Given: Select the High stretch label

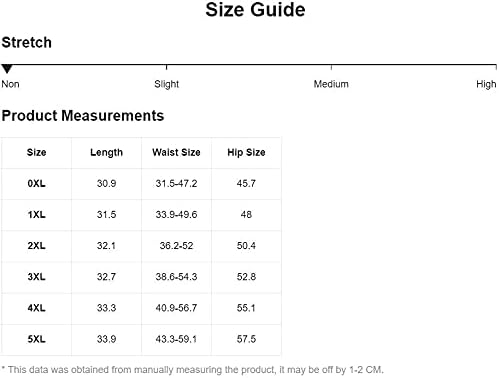Looking at the screenshot, I should [x=486, y=84].
